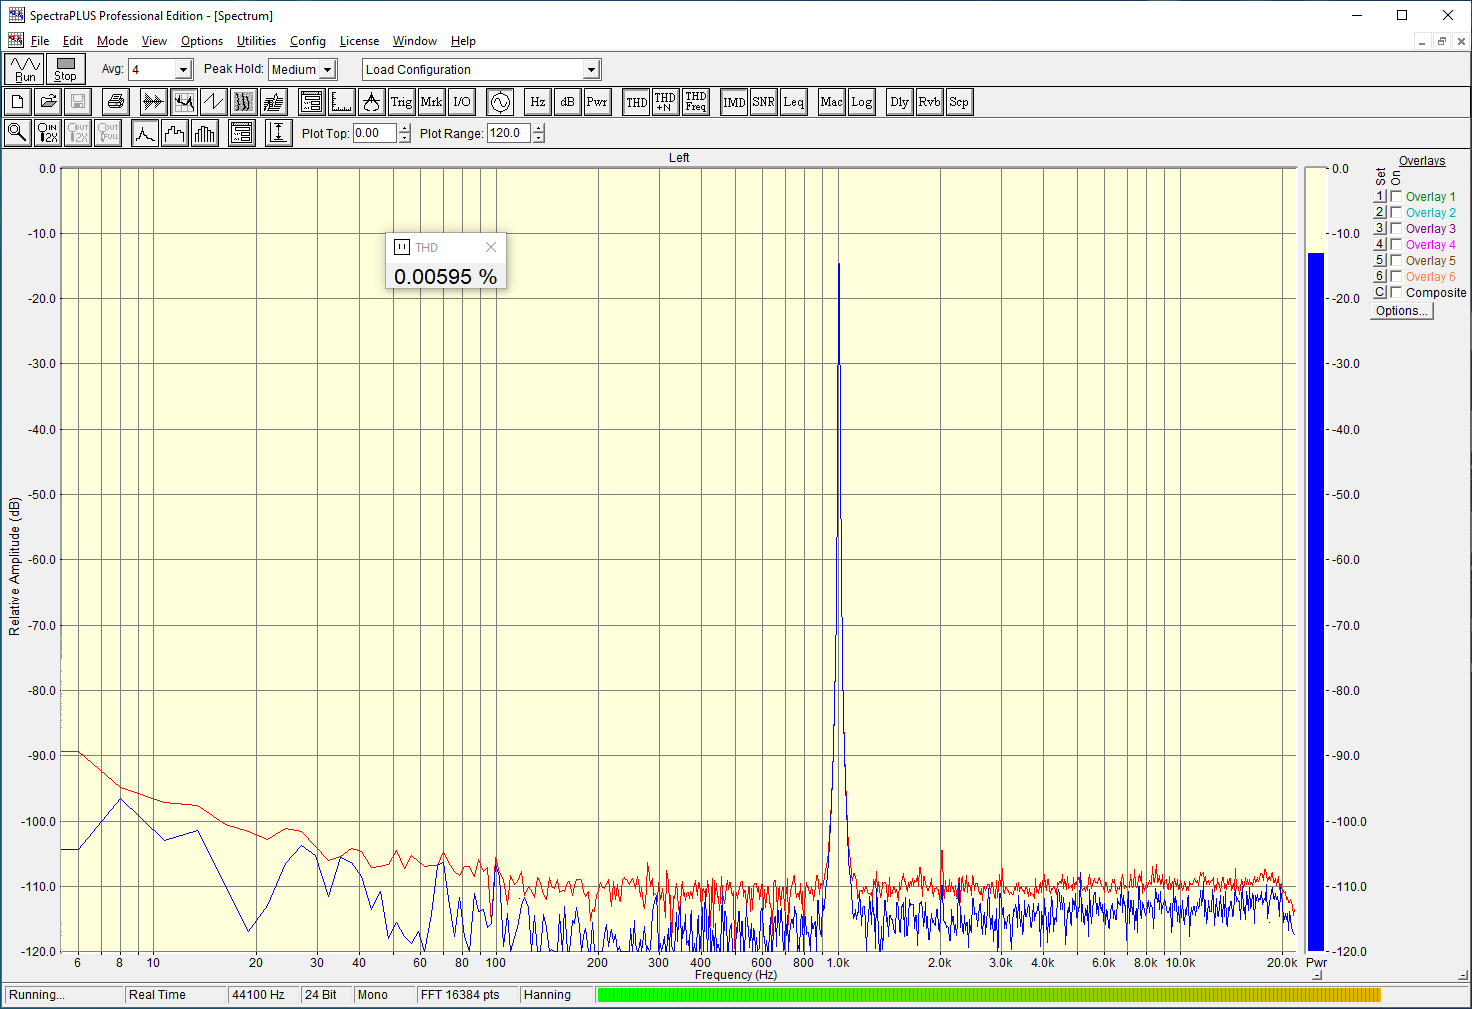Decrease Plot Range with down stepper
Image resolution: width=1472 pixels, height=1009 pixels.
pos(538,138)
